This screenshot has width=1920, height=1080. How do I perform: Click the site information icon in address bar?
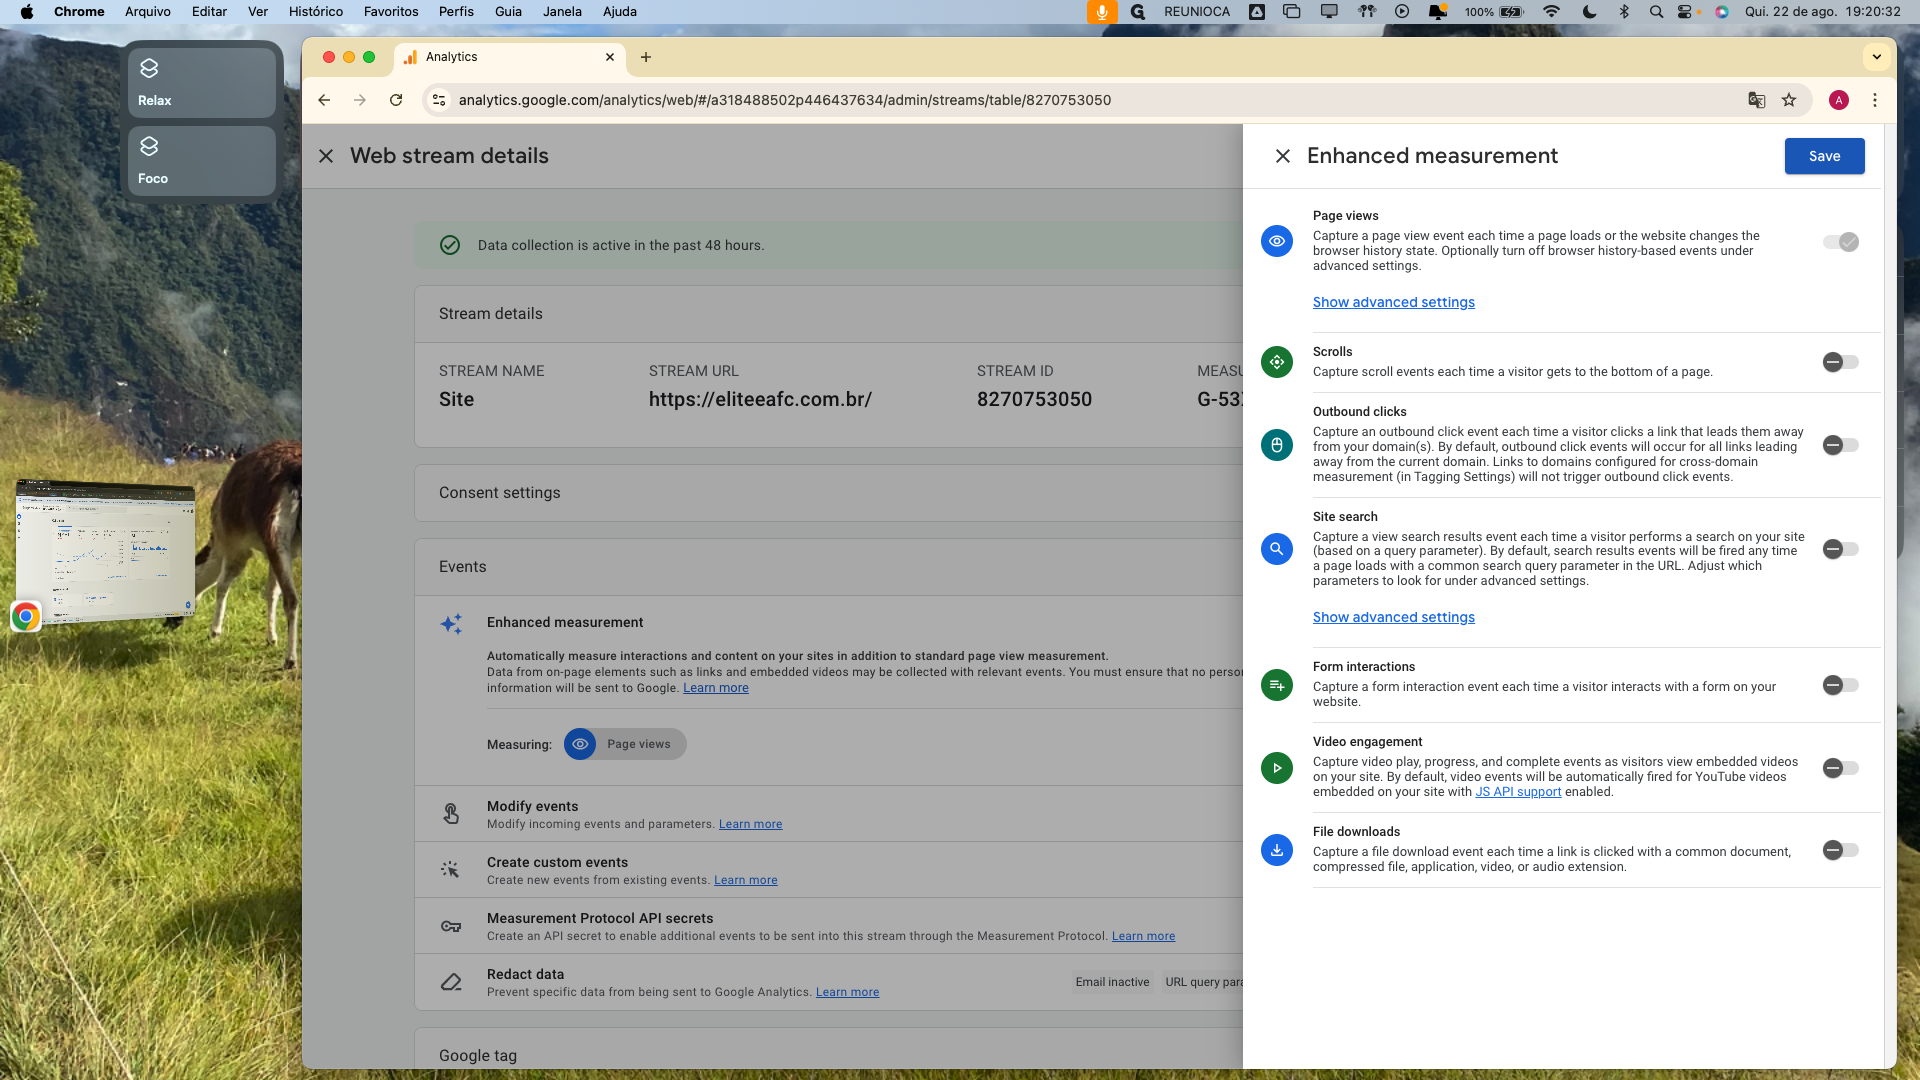(x=439, y=100)
